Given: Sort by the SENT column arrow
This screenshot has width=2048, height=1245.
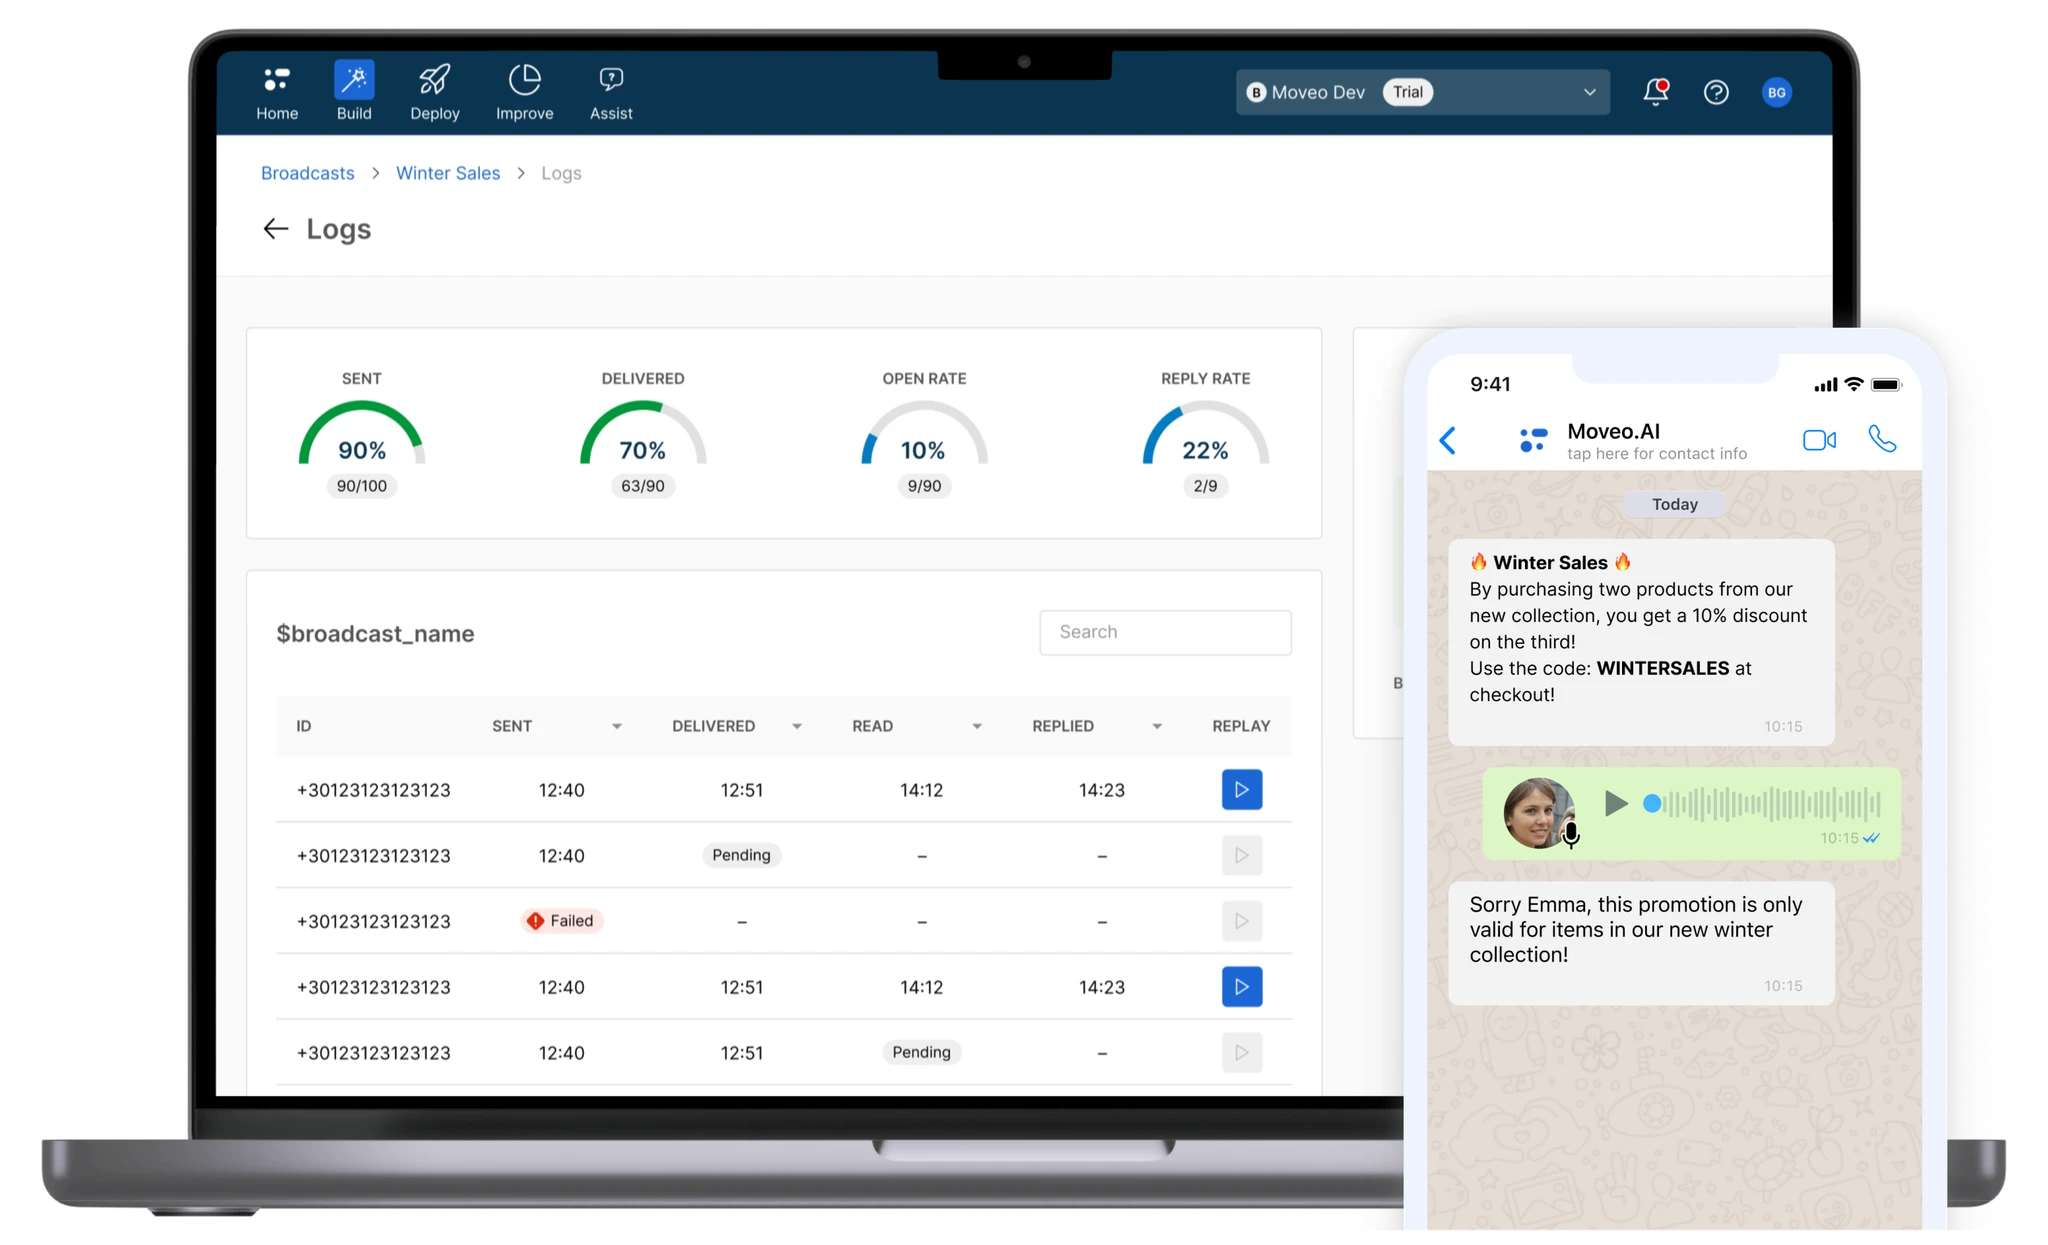Looking at the screenshot, I should point(617,727).
